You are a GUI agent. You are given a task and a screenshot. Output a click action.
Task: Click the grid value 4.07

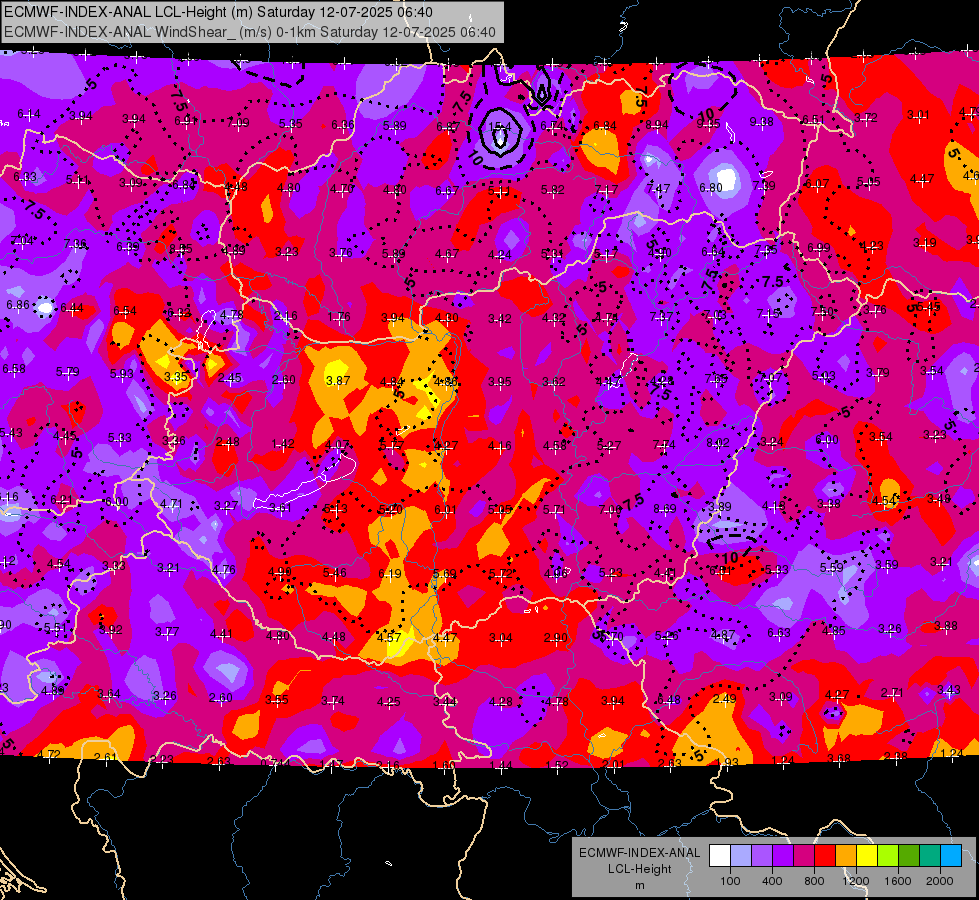pos(337,445)
